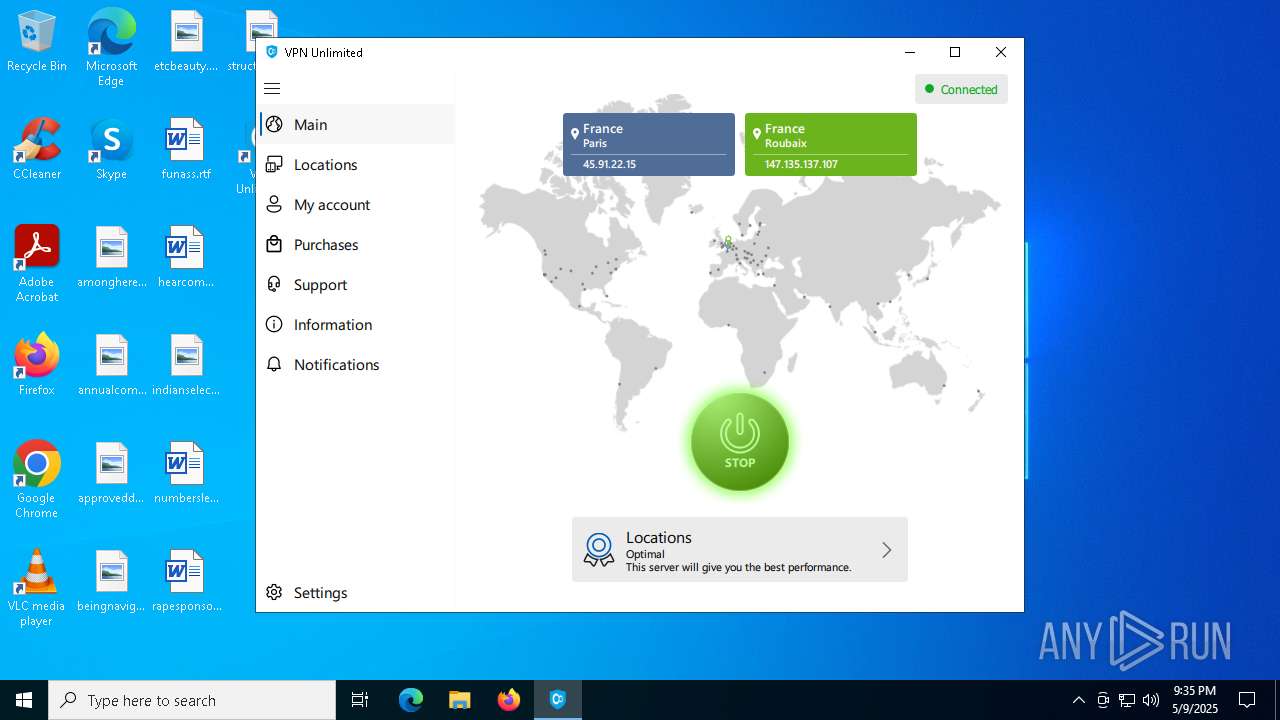Click the Connected status indicator
This screenshot has width=1280, height=720.
pos(961,89)
